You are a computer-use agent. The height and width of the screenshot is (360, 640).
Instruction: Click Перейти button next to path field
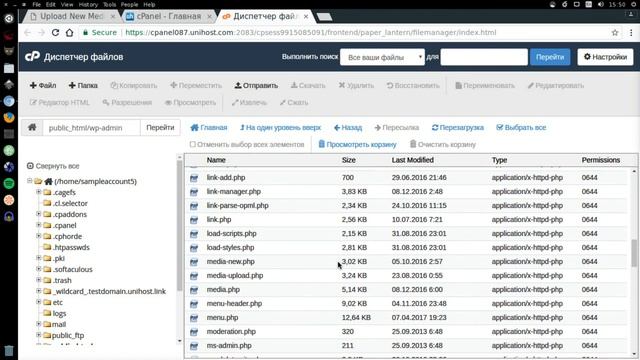pyautogui.click(x=160, y=127)
